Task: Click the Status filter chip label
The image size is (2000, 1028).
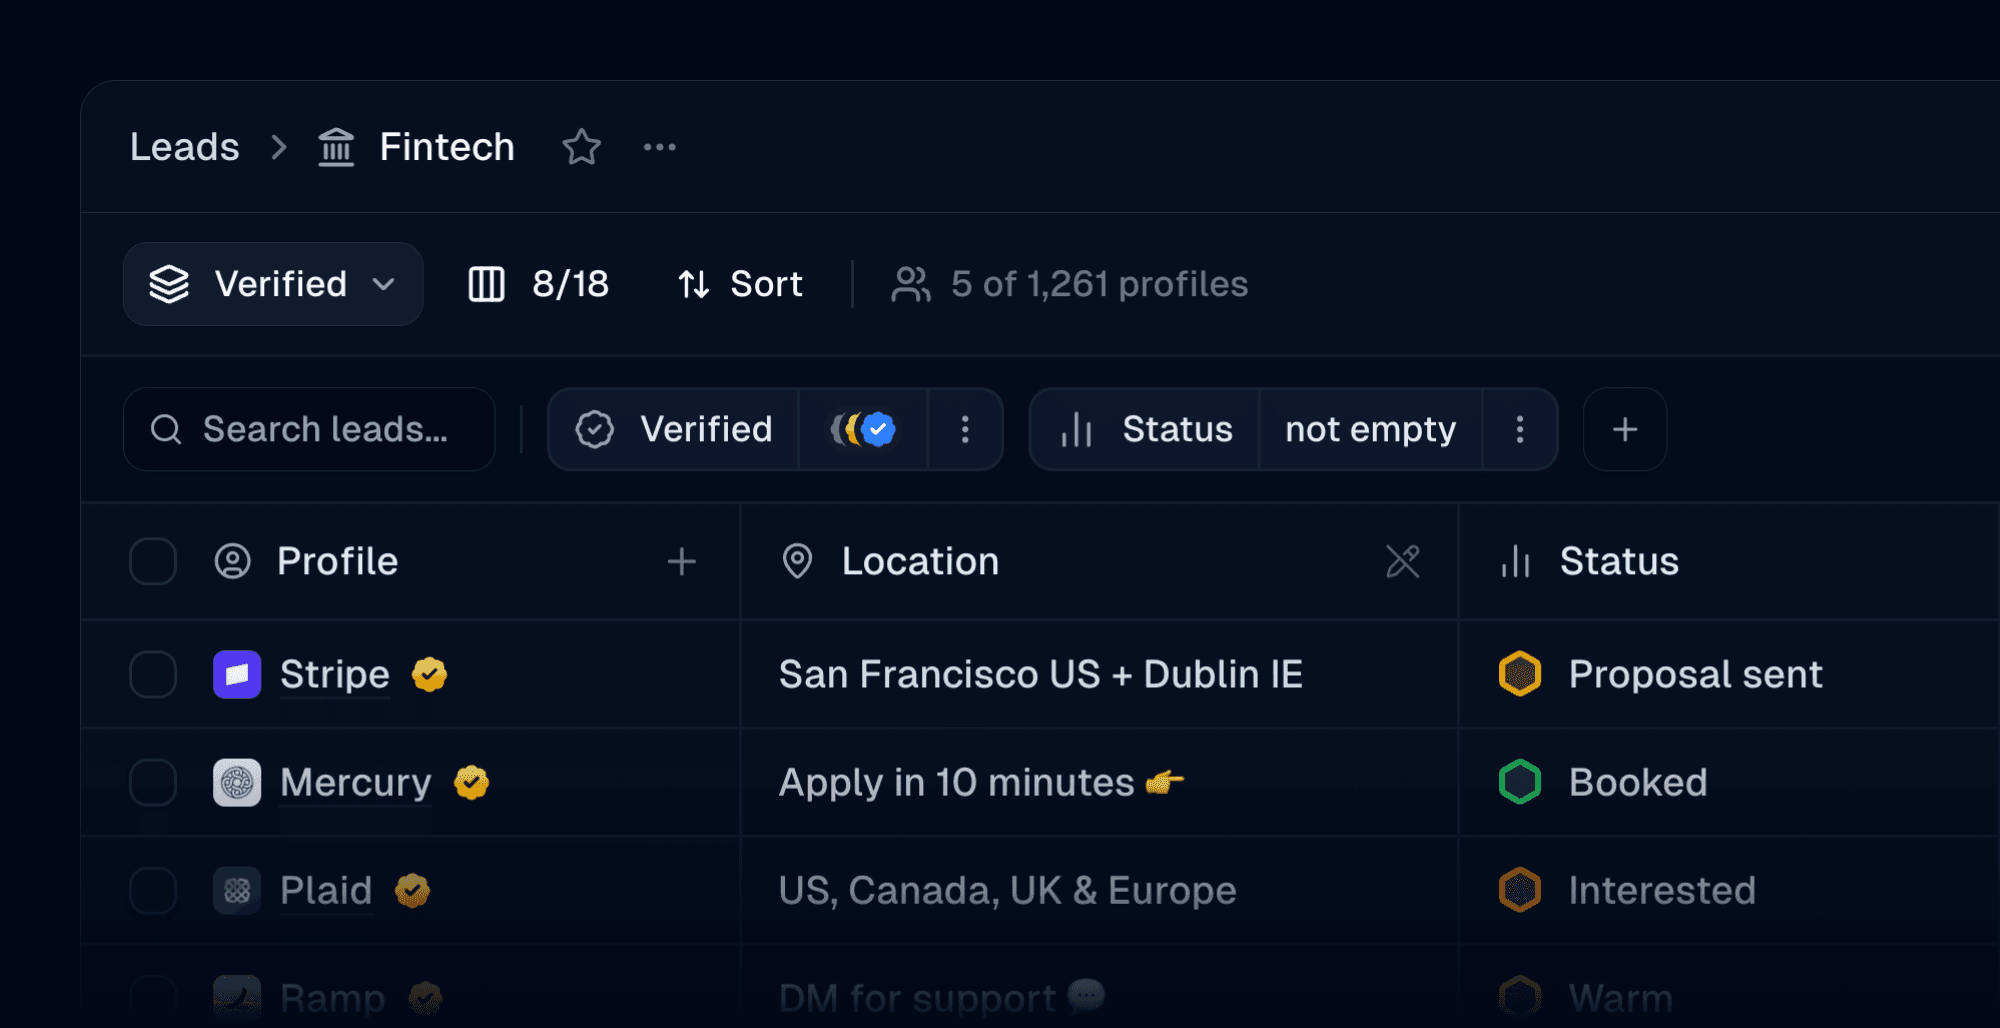Action: [x=1145, y=429]
